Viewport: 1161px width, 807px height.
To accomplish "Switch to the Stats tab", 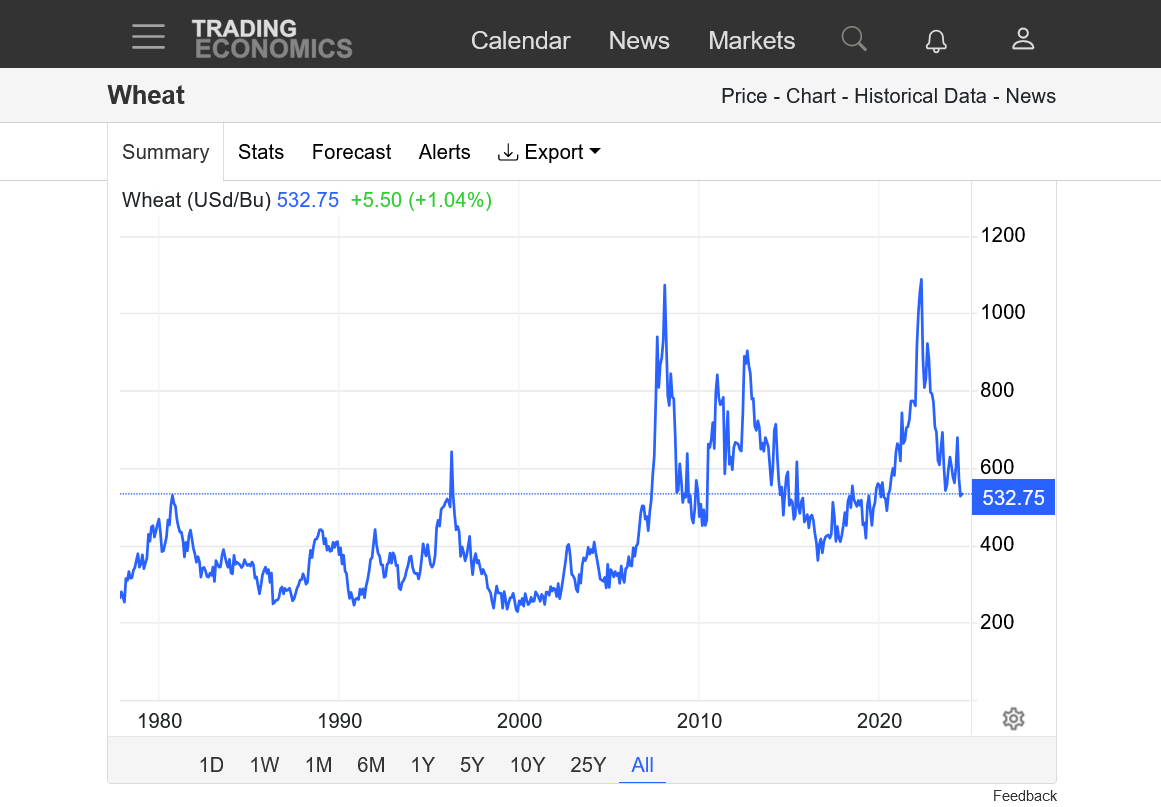I will point(261,152).
